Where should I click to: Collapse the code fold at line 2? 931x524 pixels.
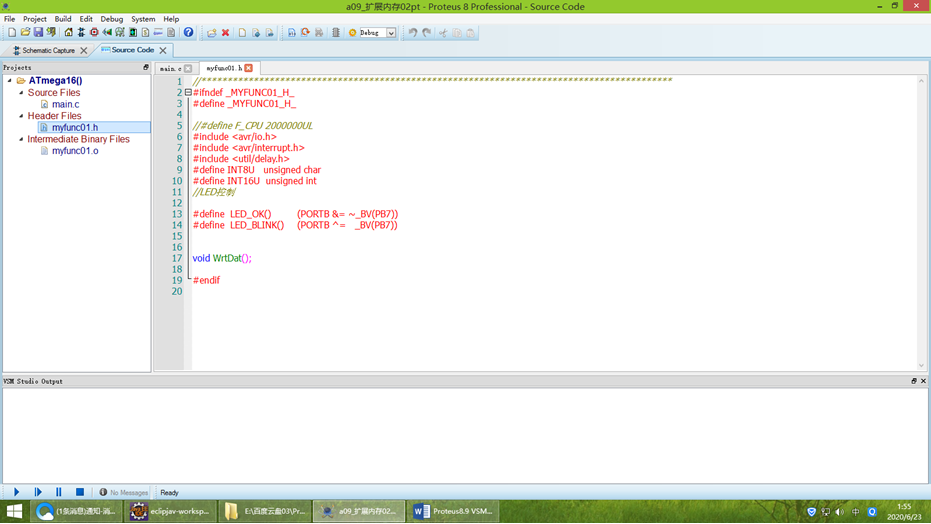point(188,92)
